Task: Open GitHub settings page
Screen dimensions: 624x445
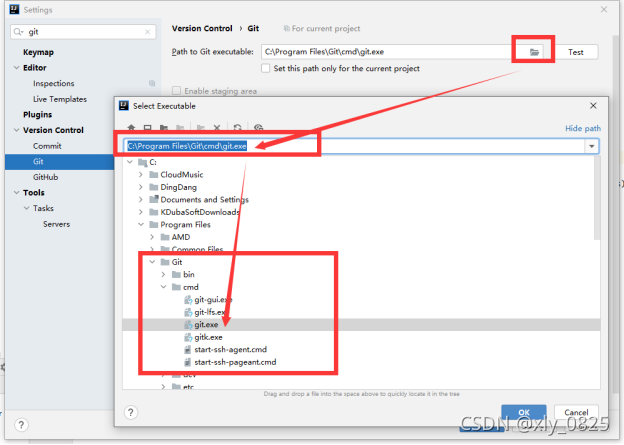Action: [45, 177]
